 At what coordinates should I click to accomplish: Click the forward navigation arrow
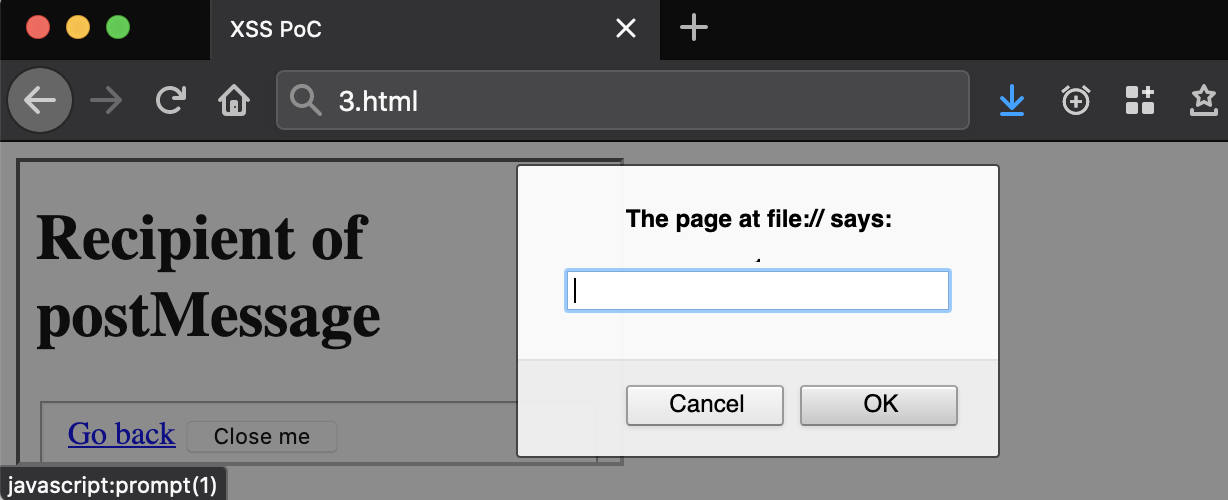(106, 100)
